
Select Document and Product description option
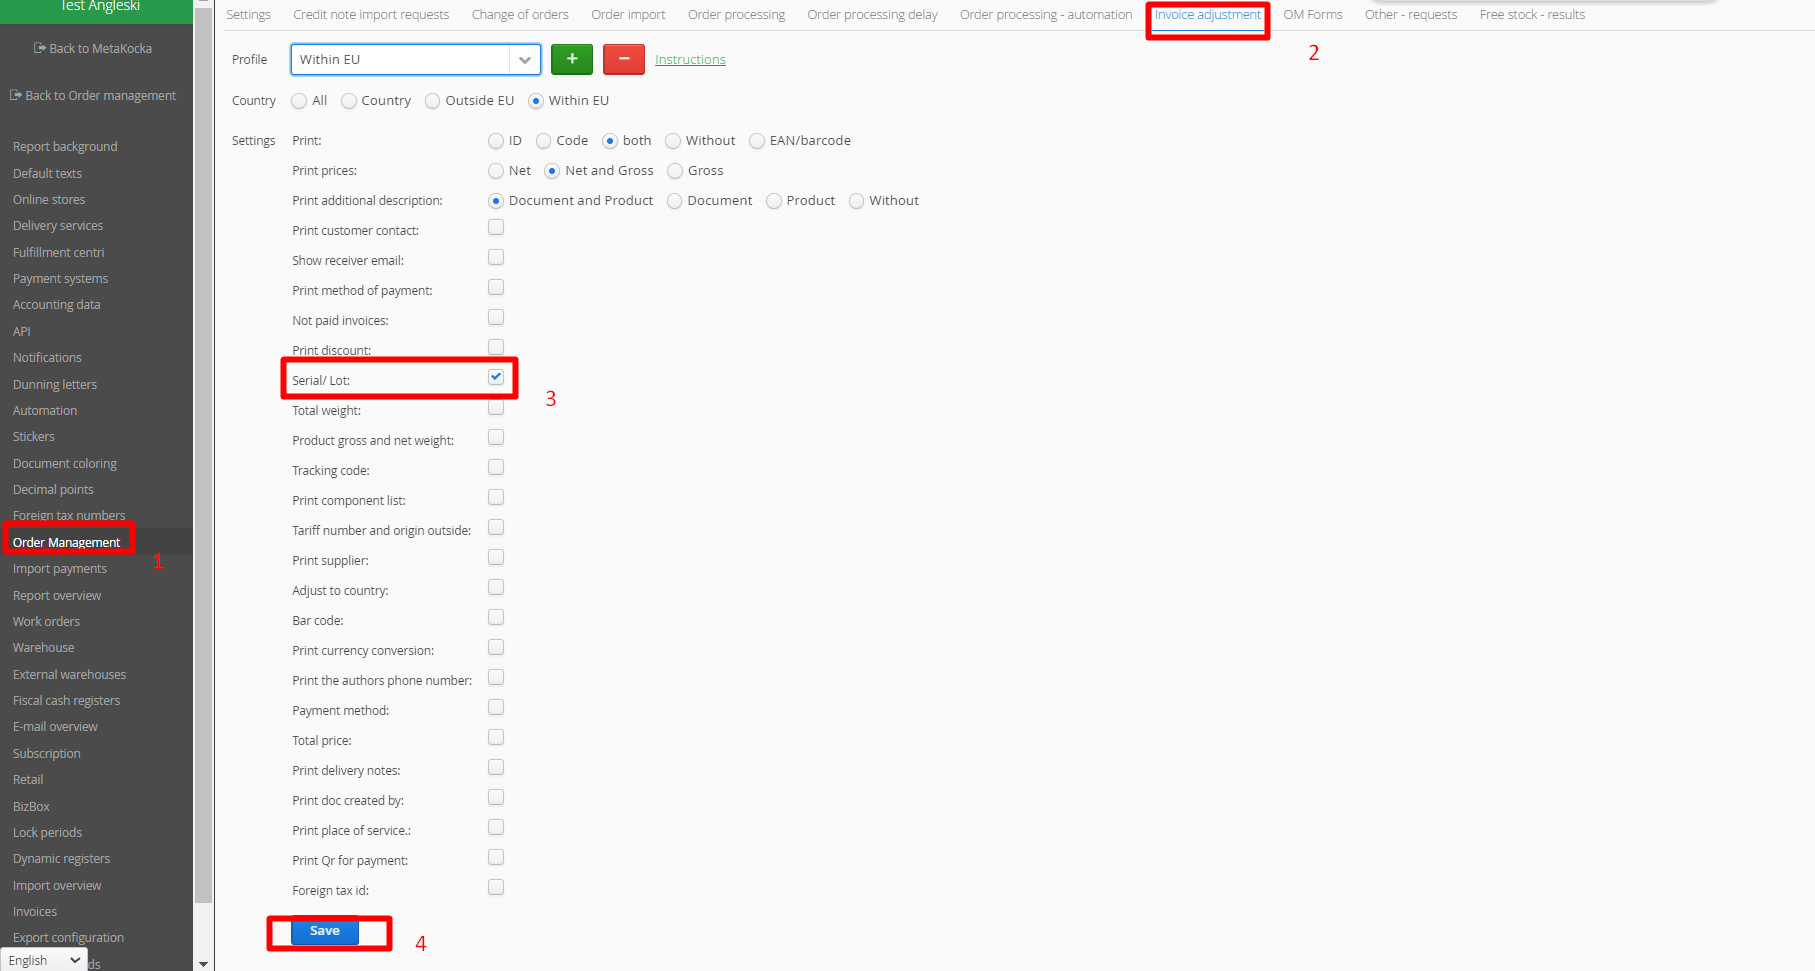tap(496, 201)
